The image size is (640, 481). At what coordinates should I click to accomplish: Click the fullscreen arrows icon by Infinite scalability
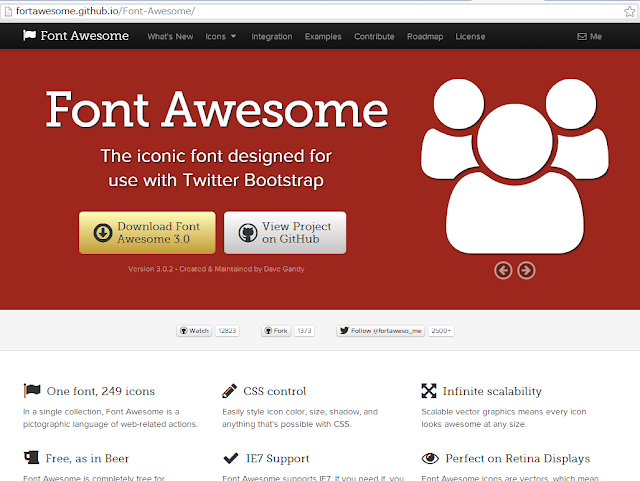click(x=429, y=391)
